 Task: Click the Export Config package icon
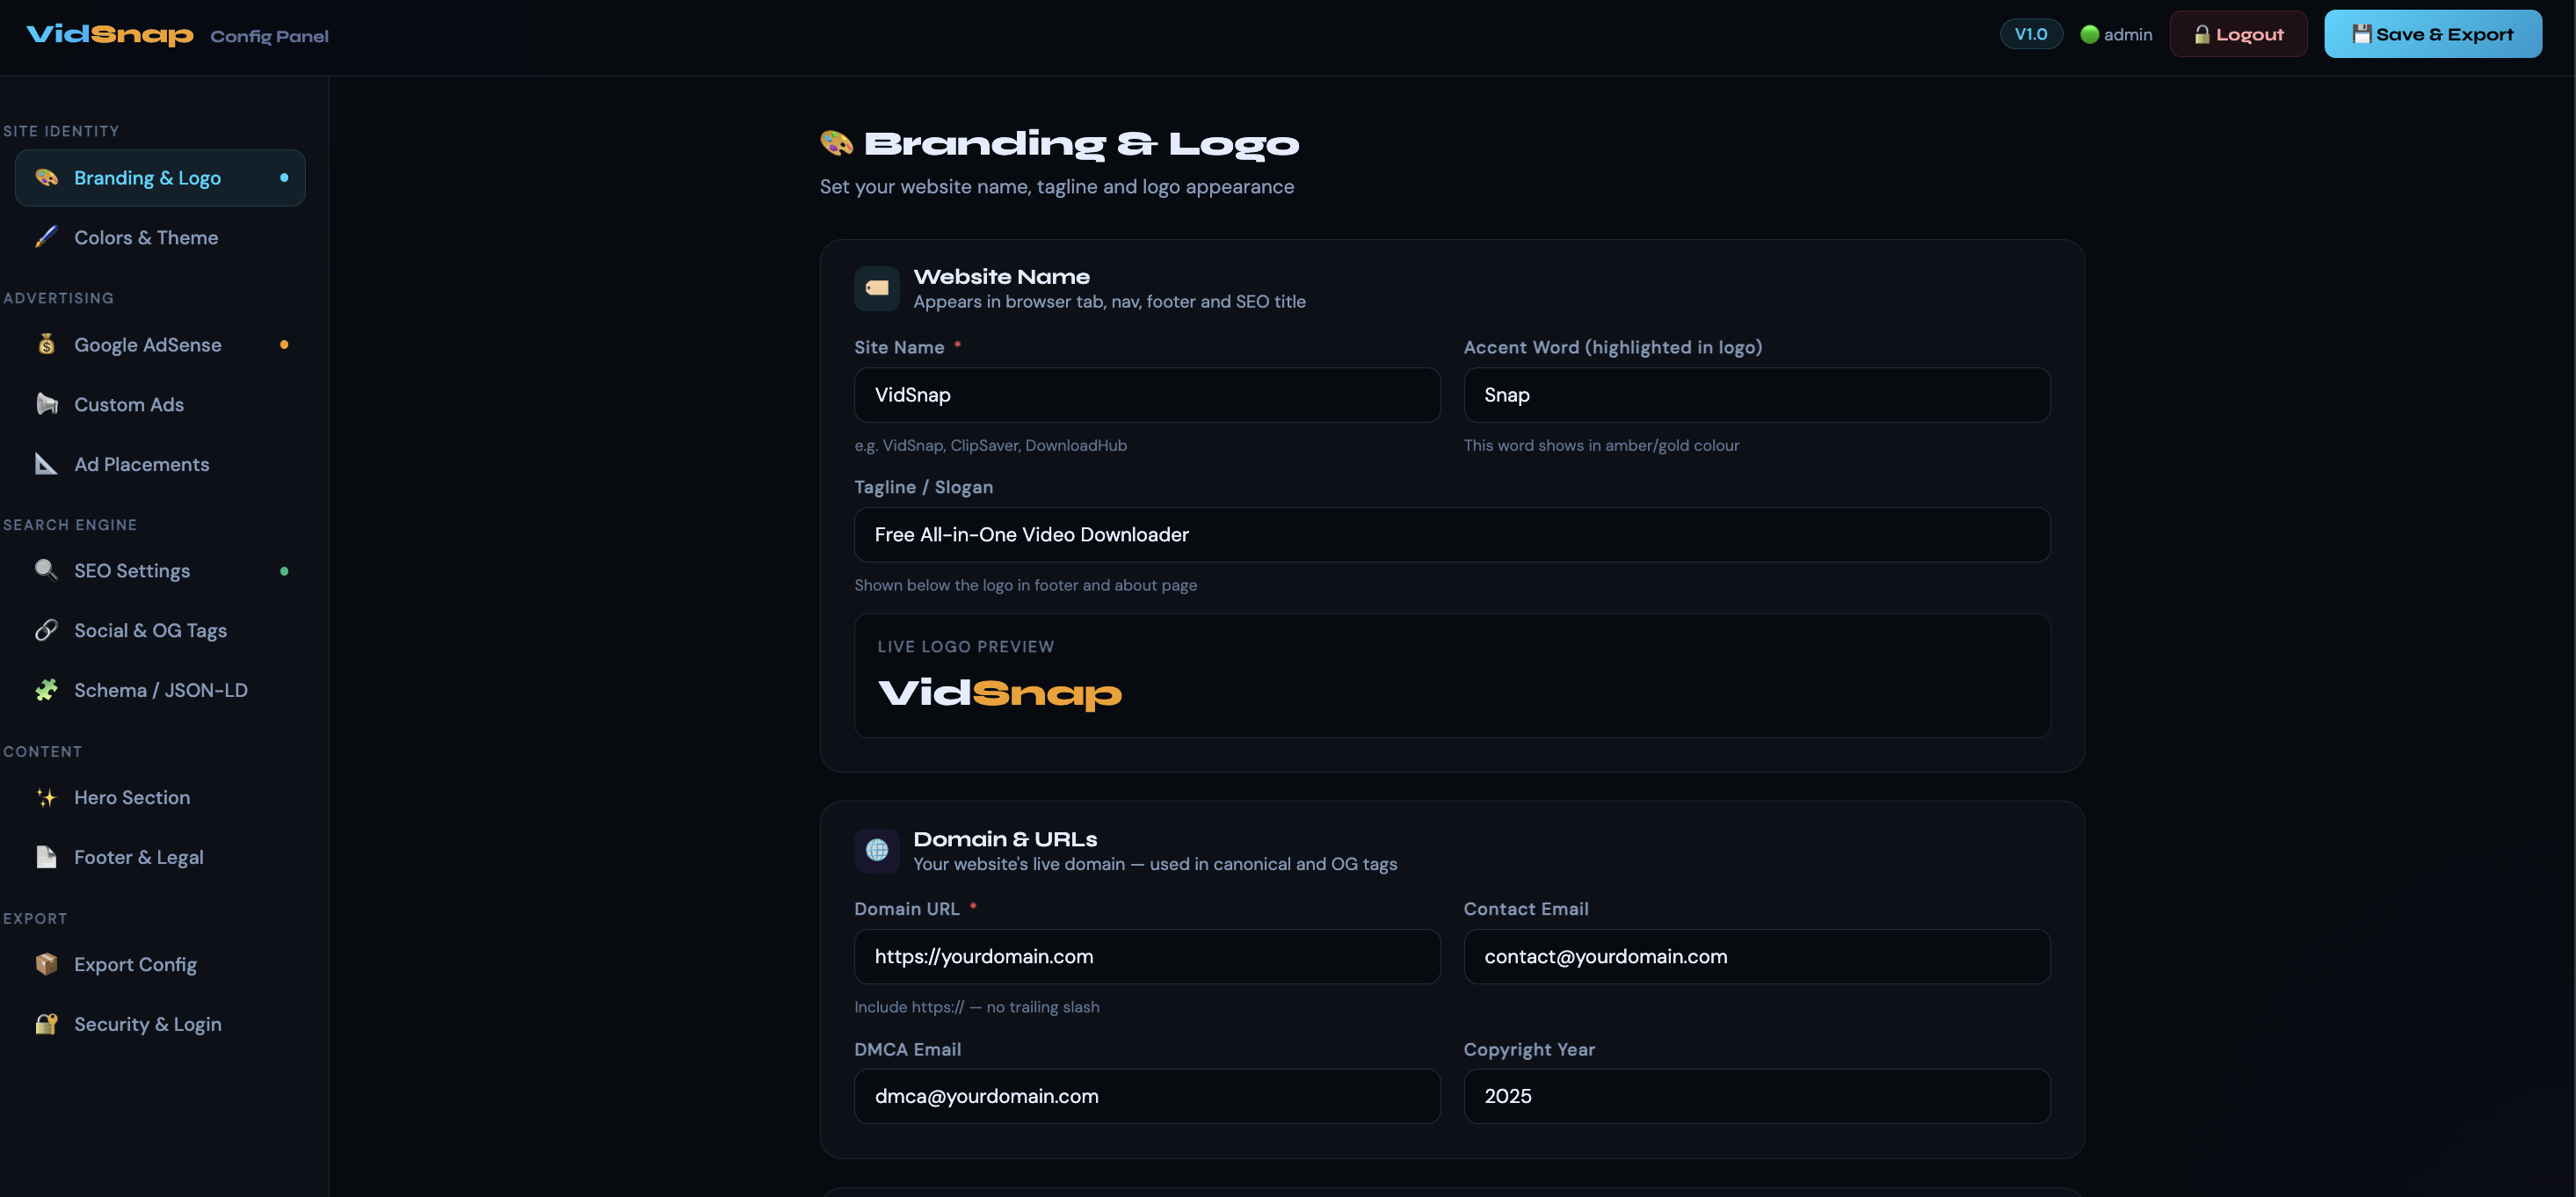[x=46, y=964]
